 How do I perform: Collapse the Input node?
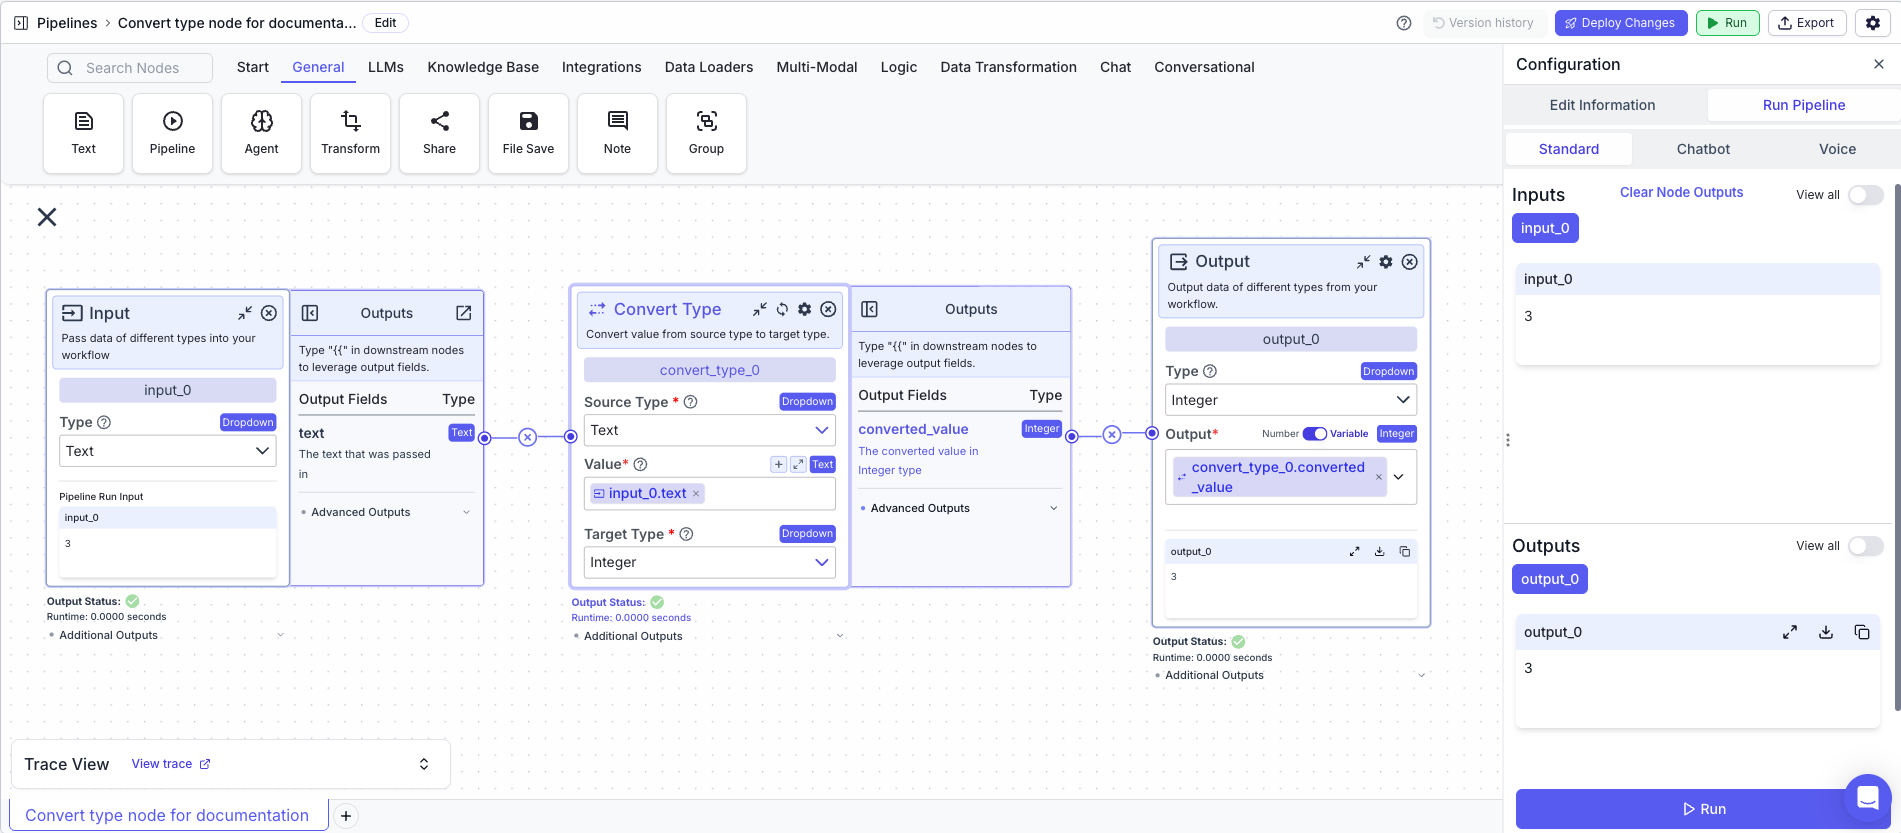245,313
